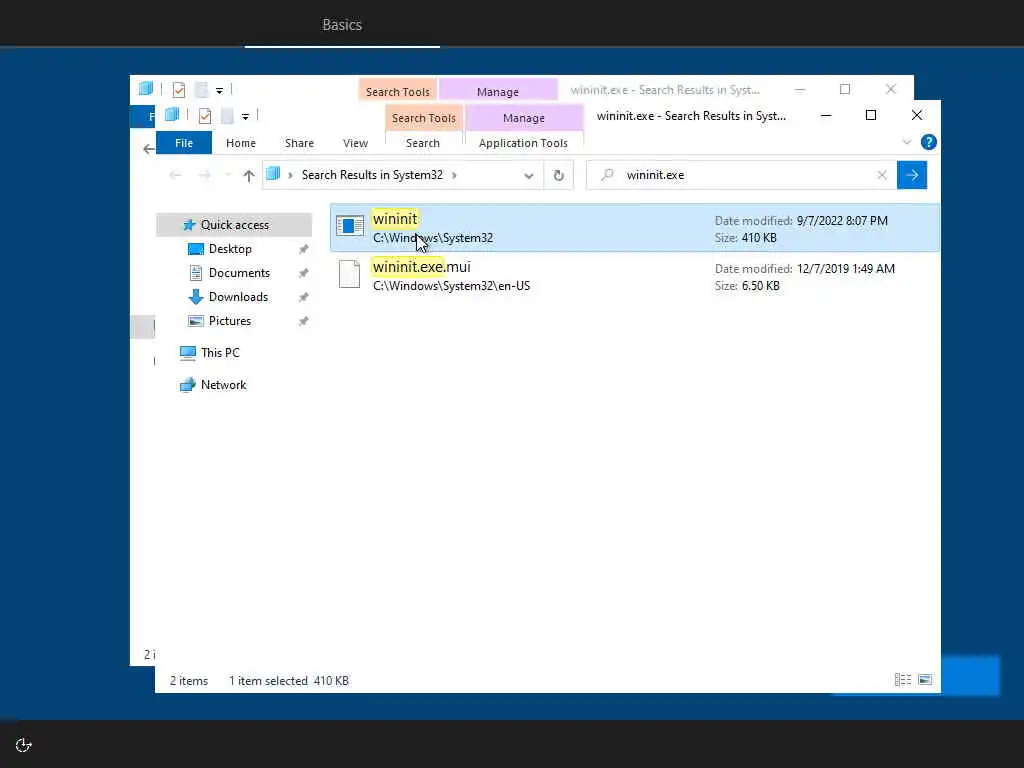
Task: Select the Search ribbon tab
Action: pyautogui.click(x=423, y=143)
